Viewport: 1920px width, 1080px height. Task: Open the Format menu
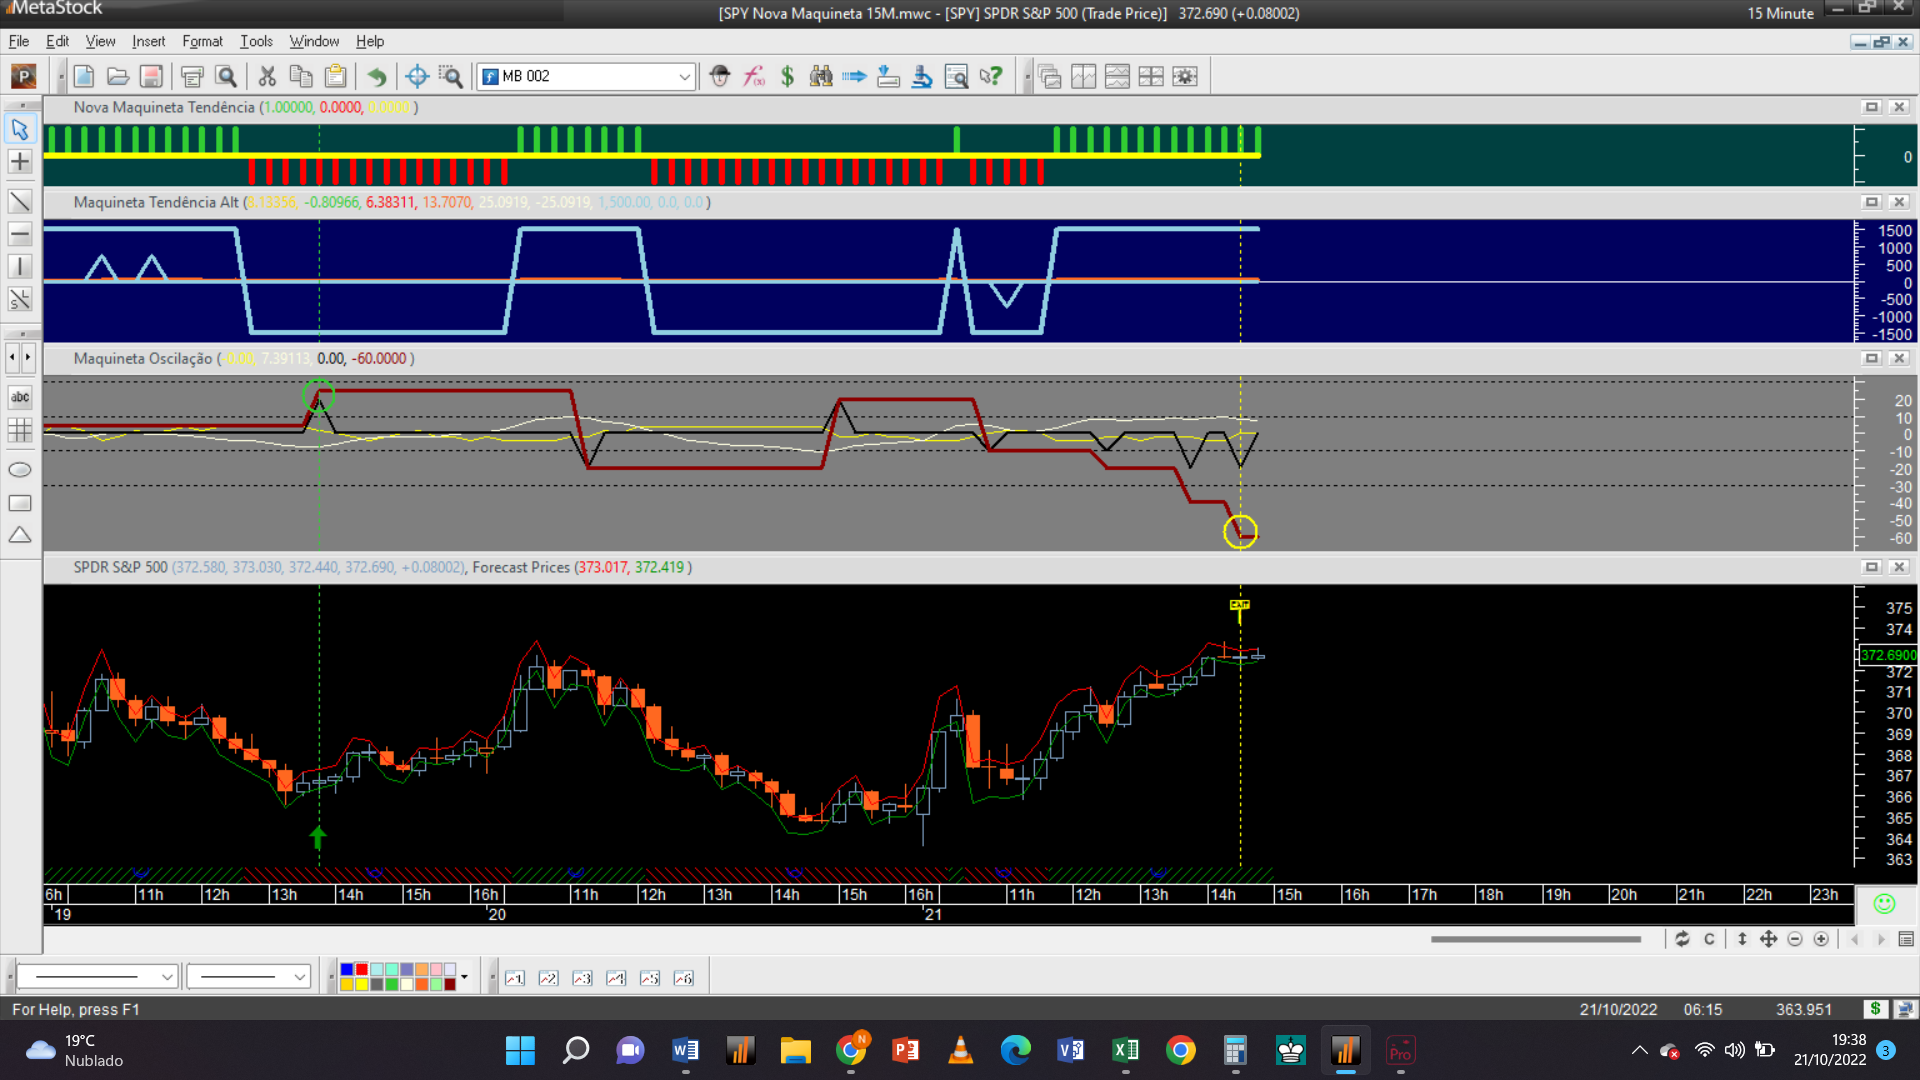click(202, 41)
